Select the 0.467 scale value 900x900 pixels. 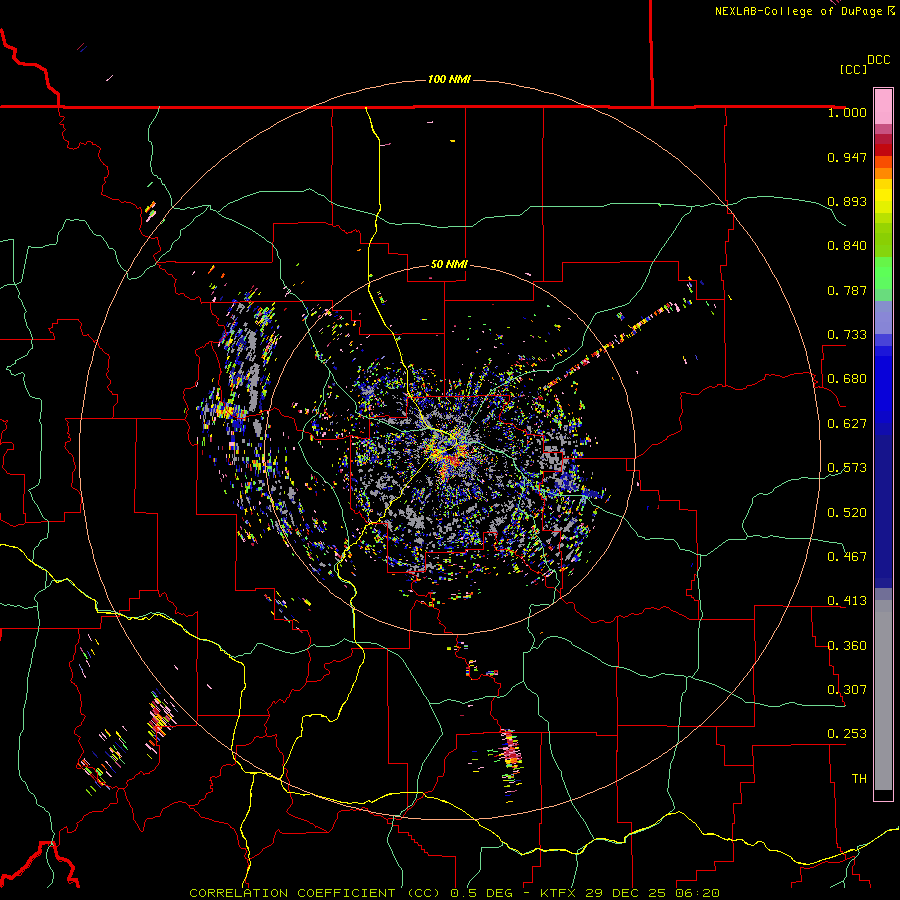coord(847,557)
